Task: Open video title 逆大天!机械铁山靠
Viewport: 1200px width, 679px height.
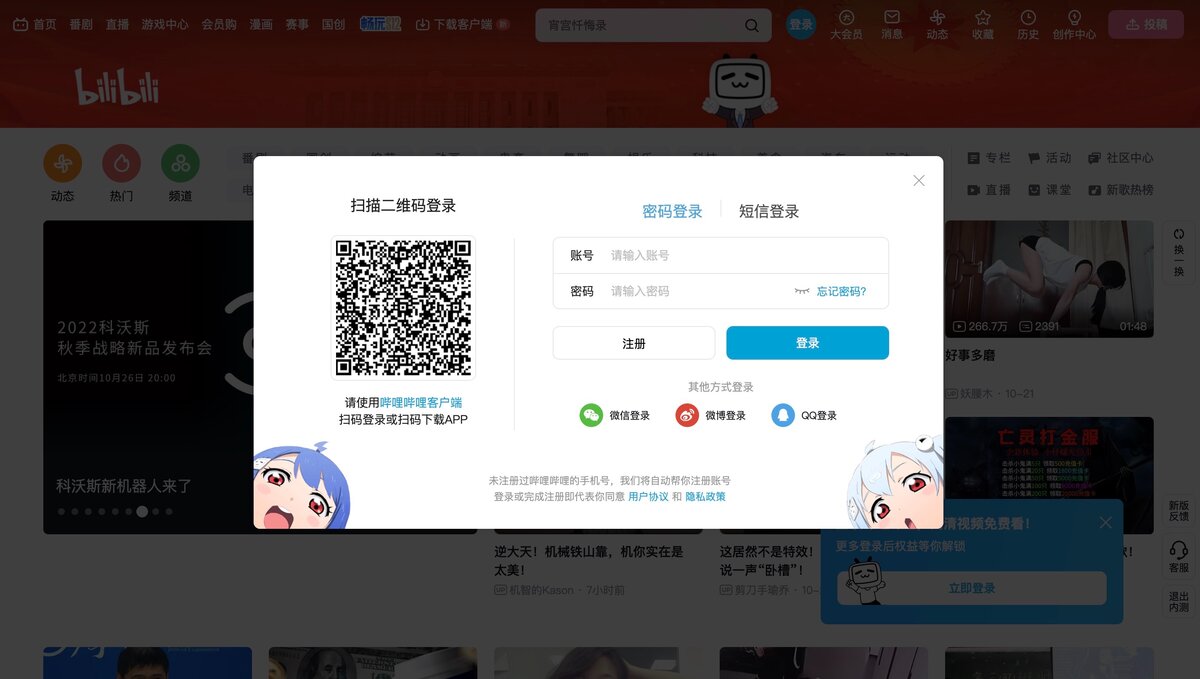Action: point(589,560)
